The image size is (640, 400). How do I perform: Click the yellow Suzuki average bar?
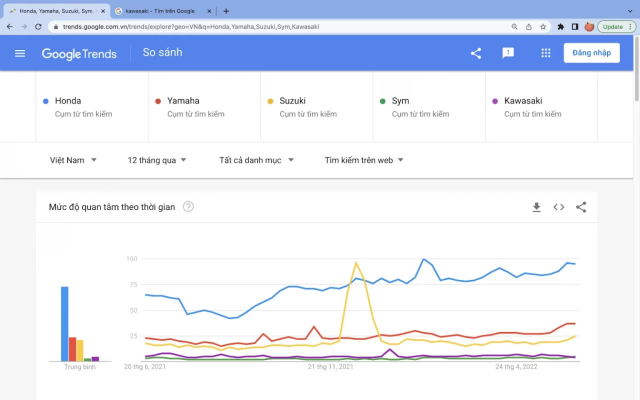[x=80, y=351]
